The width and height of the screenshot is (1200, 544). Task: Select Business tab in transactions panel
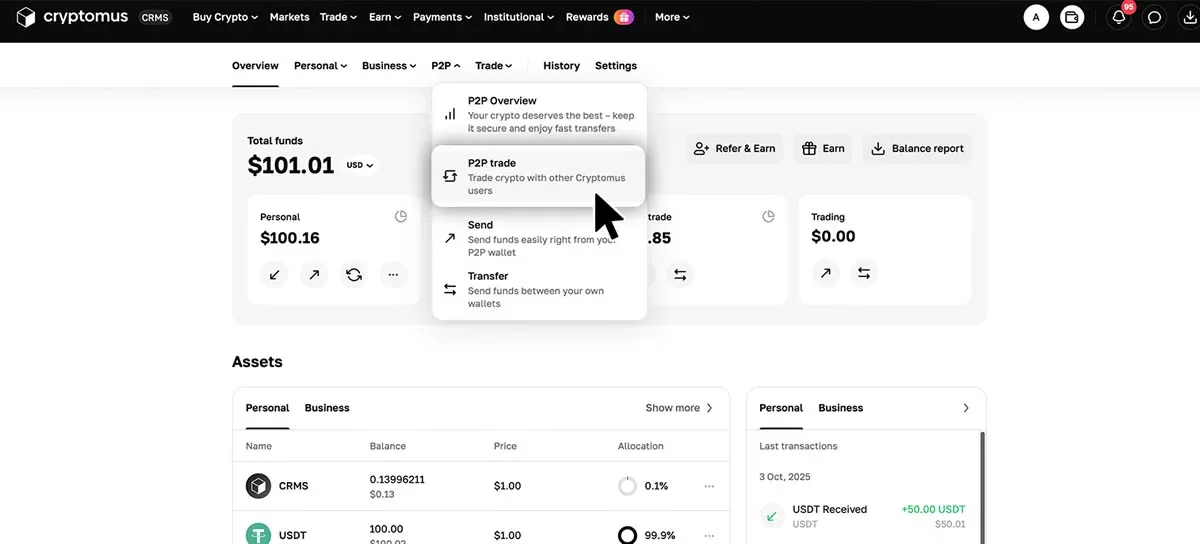click(841, 408)
